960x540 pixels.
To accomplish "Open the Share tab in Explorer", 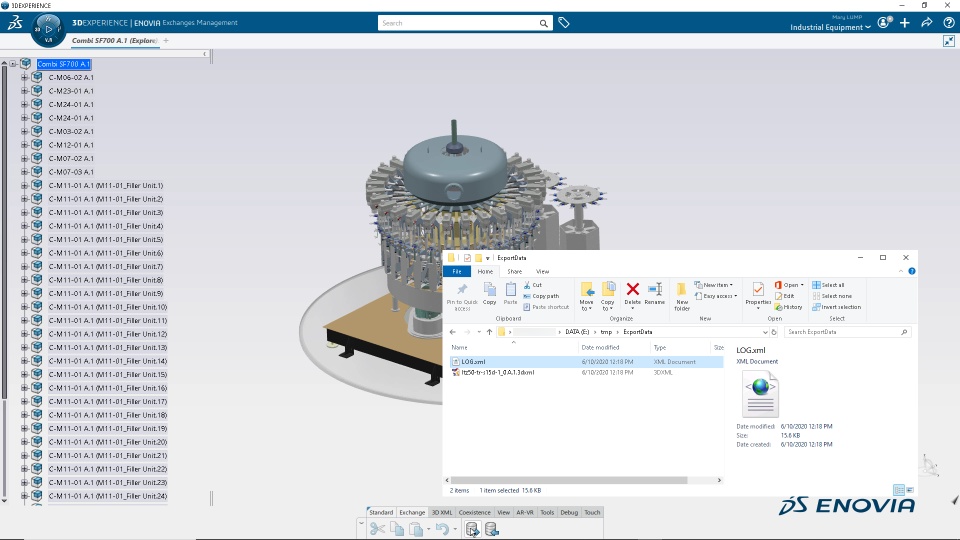I will (514, 271).
